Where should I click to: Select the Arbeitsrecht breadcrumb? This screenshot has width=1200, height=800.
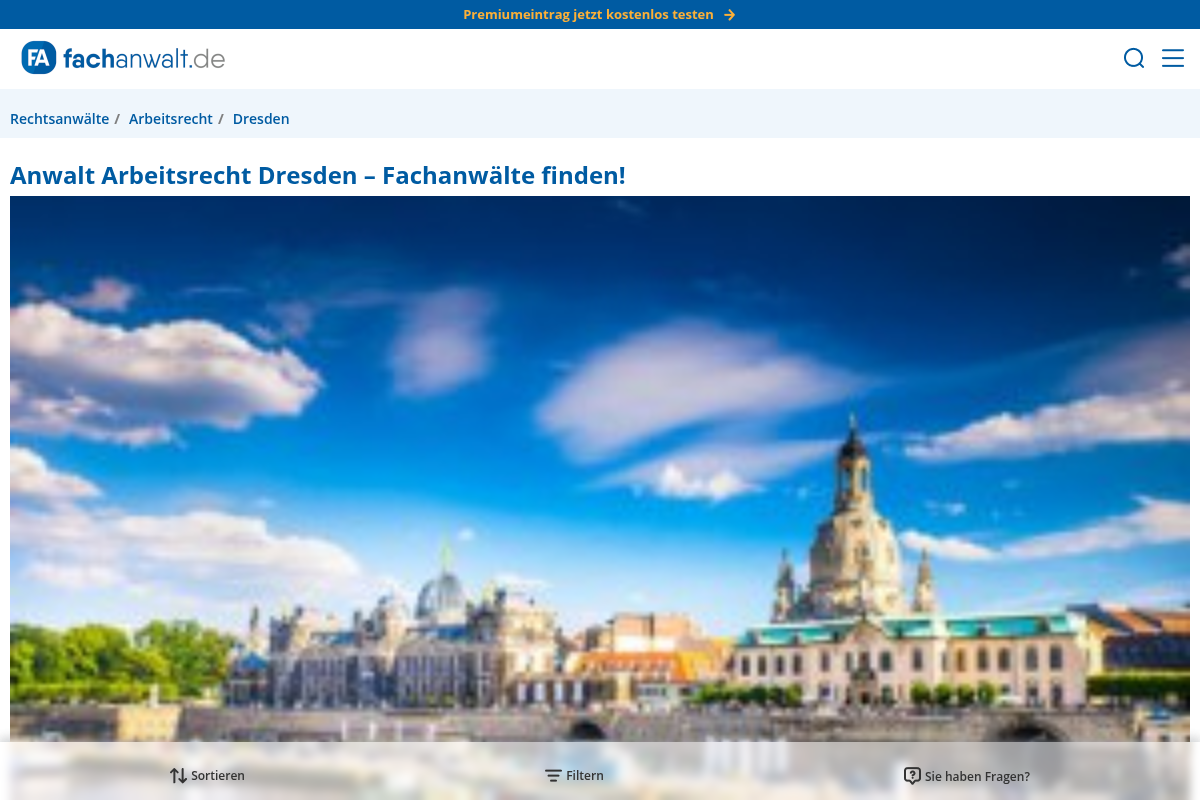coord(171,119)
